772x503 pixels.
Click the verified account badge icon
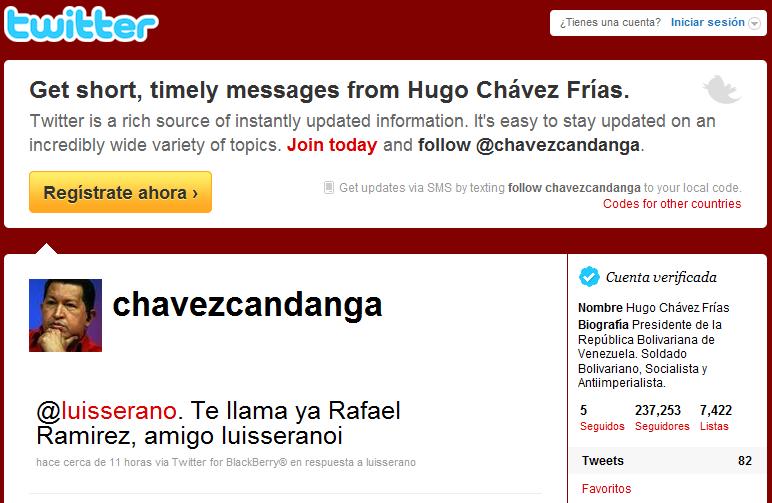click(589, 277)
